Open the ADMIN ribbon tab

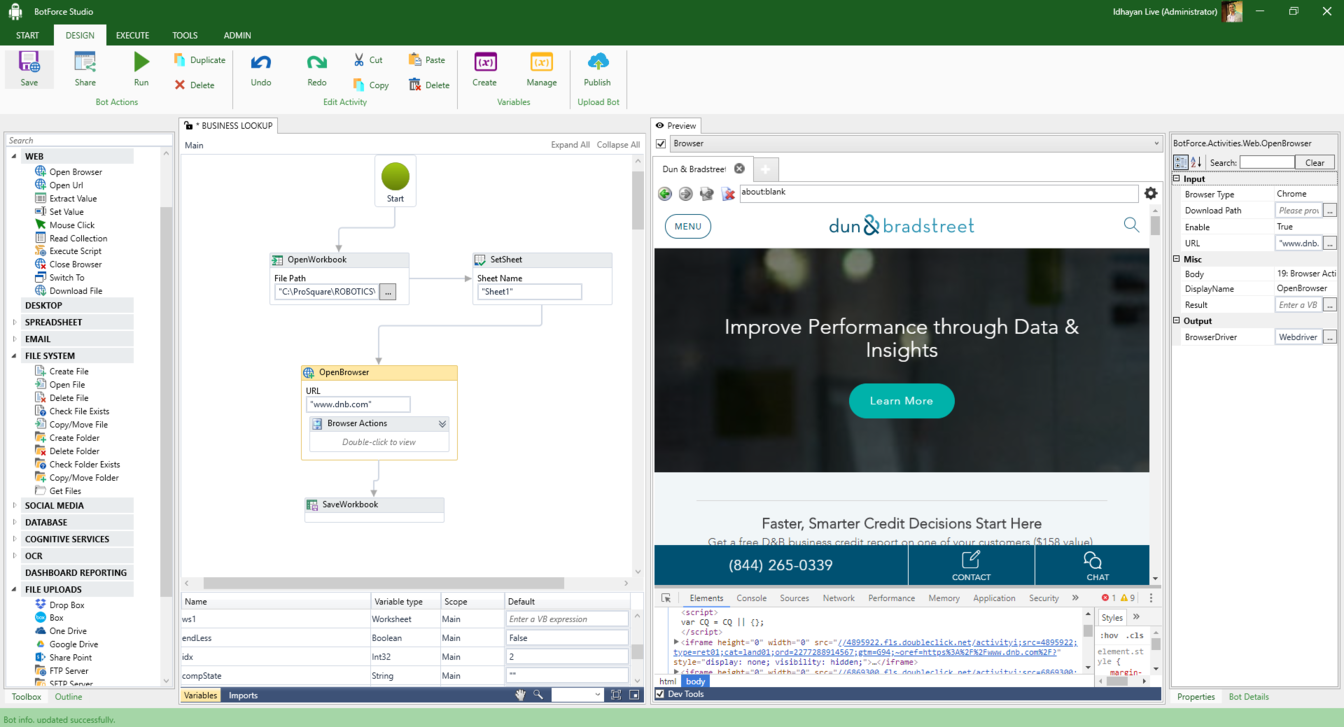pos(237,35)
